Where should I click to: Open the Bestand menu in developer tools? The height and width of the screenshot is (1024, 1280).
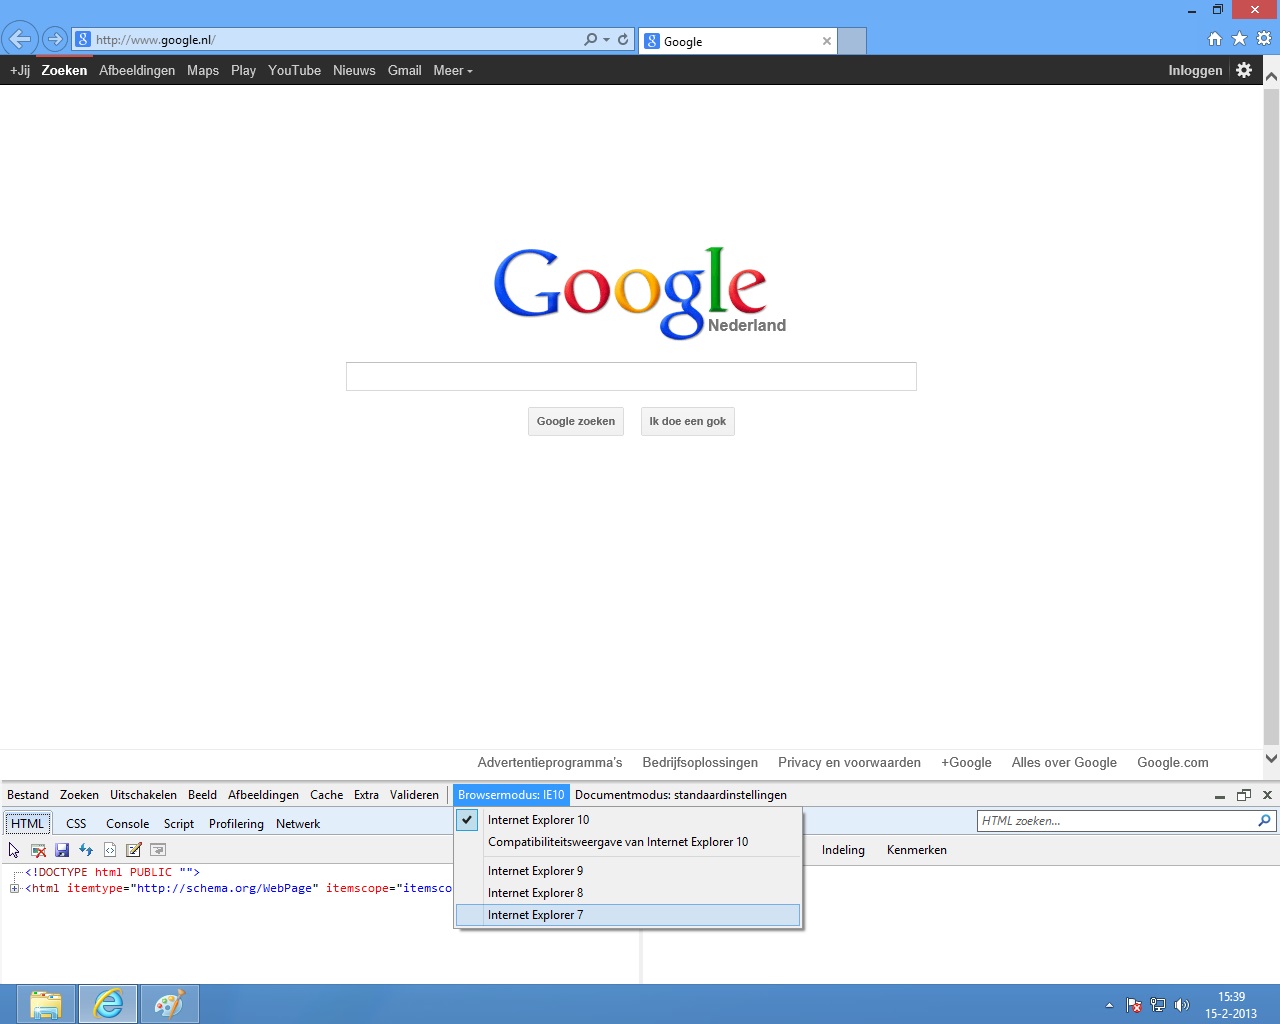pyautogui.click(x=28, y=795)
